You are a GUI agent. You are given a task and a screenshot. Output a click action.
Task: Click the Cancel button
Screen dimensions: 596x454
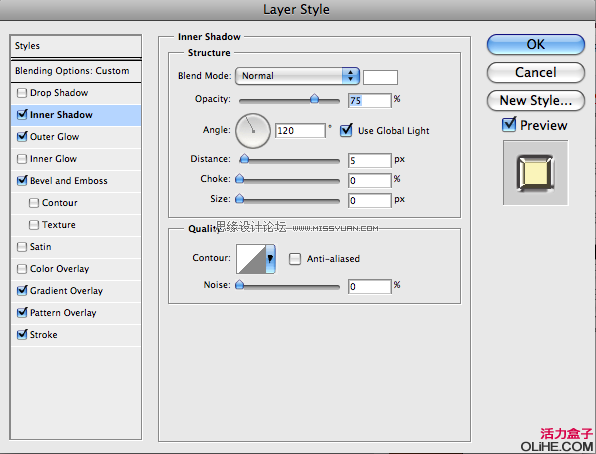[x=536, y=73]
